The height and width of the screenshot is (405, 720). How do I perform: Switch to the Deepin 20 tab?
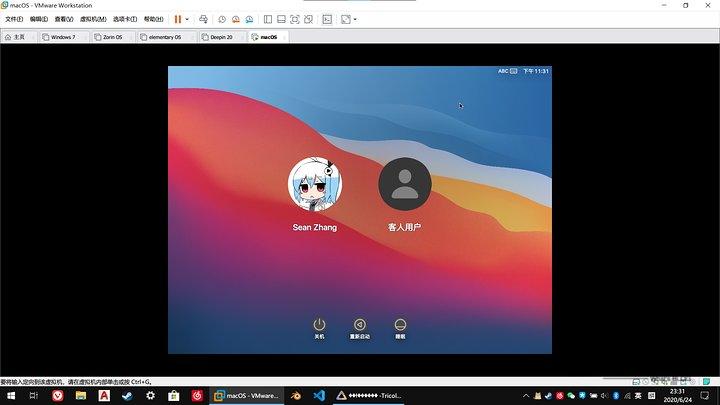(221, 37)
